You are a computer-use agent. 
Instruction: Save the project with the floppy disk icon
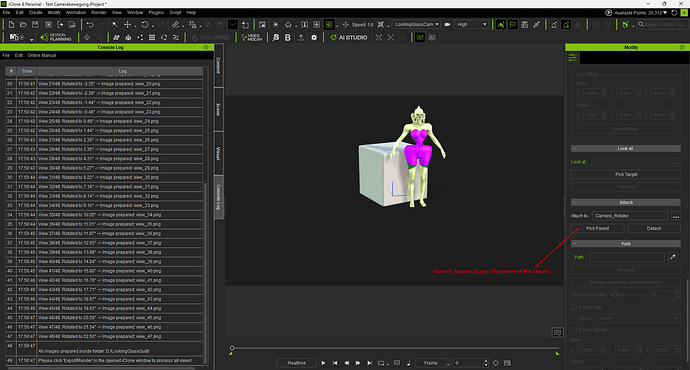pos(35,25)
